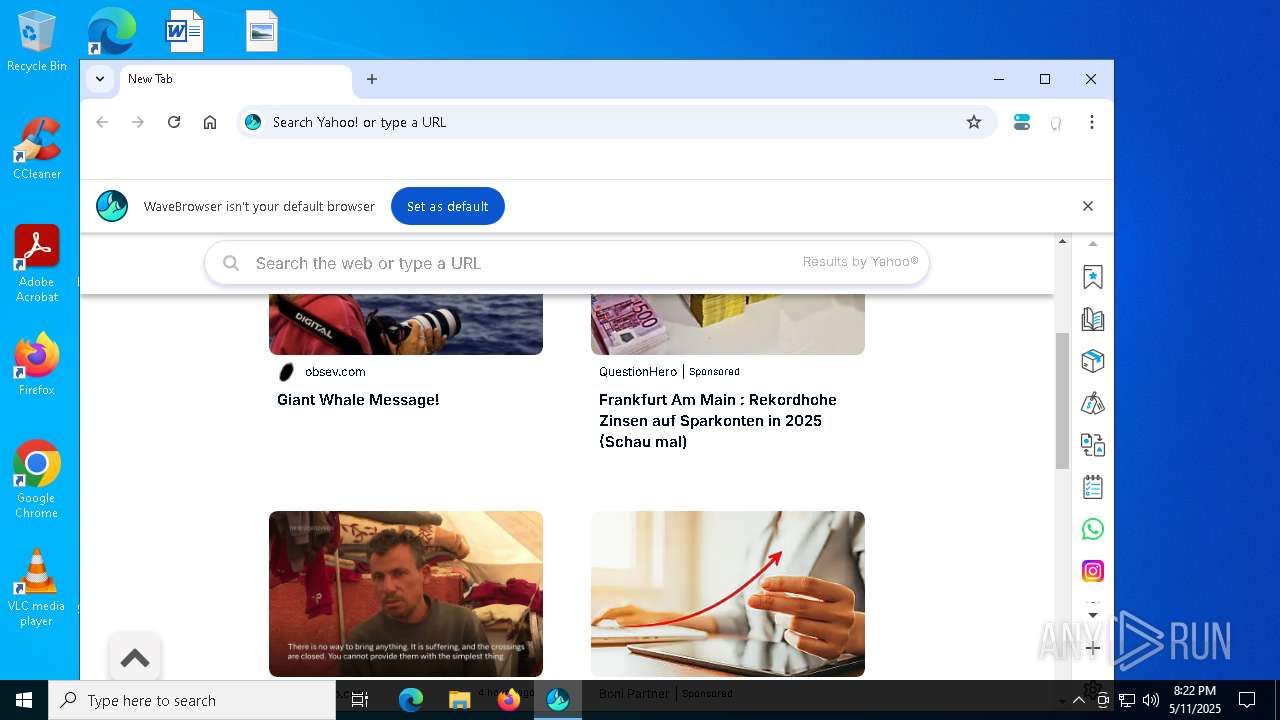The width and height of the screenshot is (1280, 720).
Task: Open the volume control in system tray
Action: (1151, 700)
